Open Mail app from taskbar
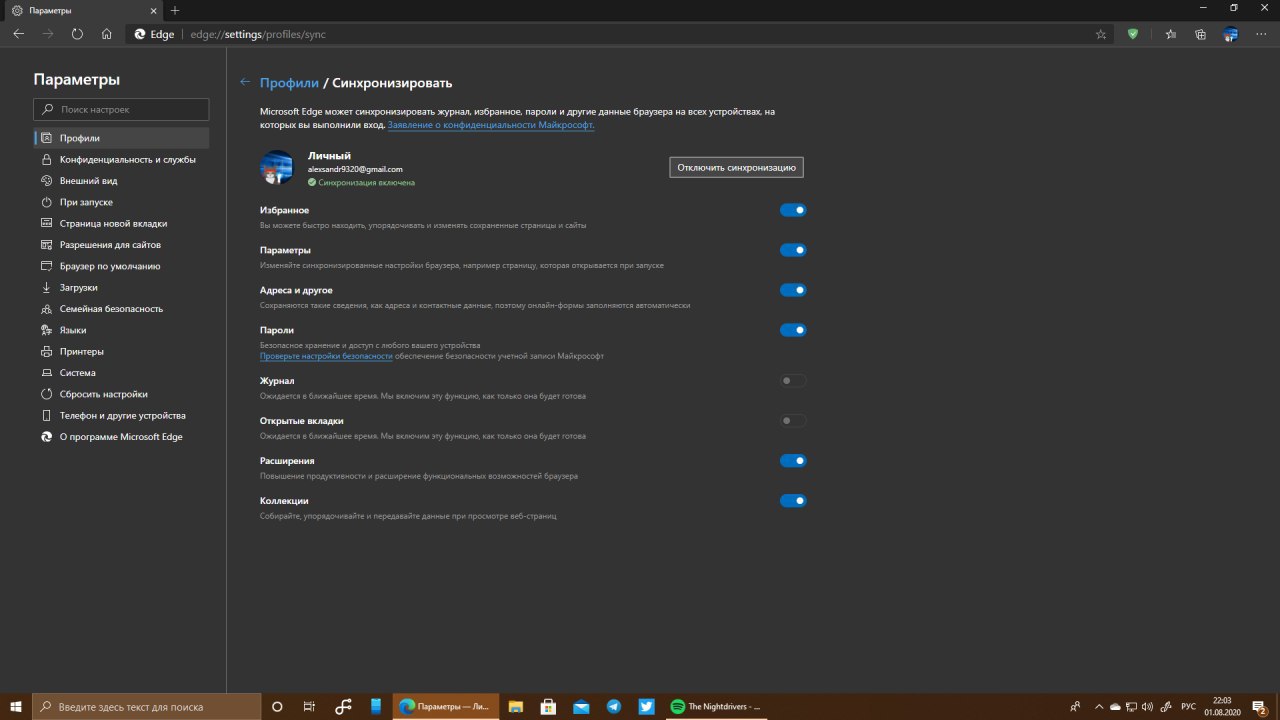This screenshot has width=1280, height=720. pos(581,706)
